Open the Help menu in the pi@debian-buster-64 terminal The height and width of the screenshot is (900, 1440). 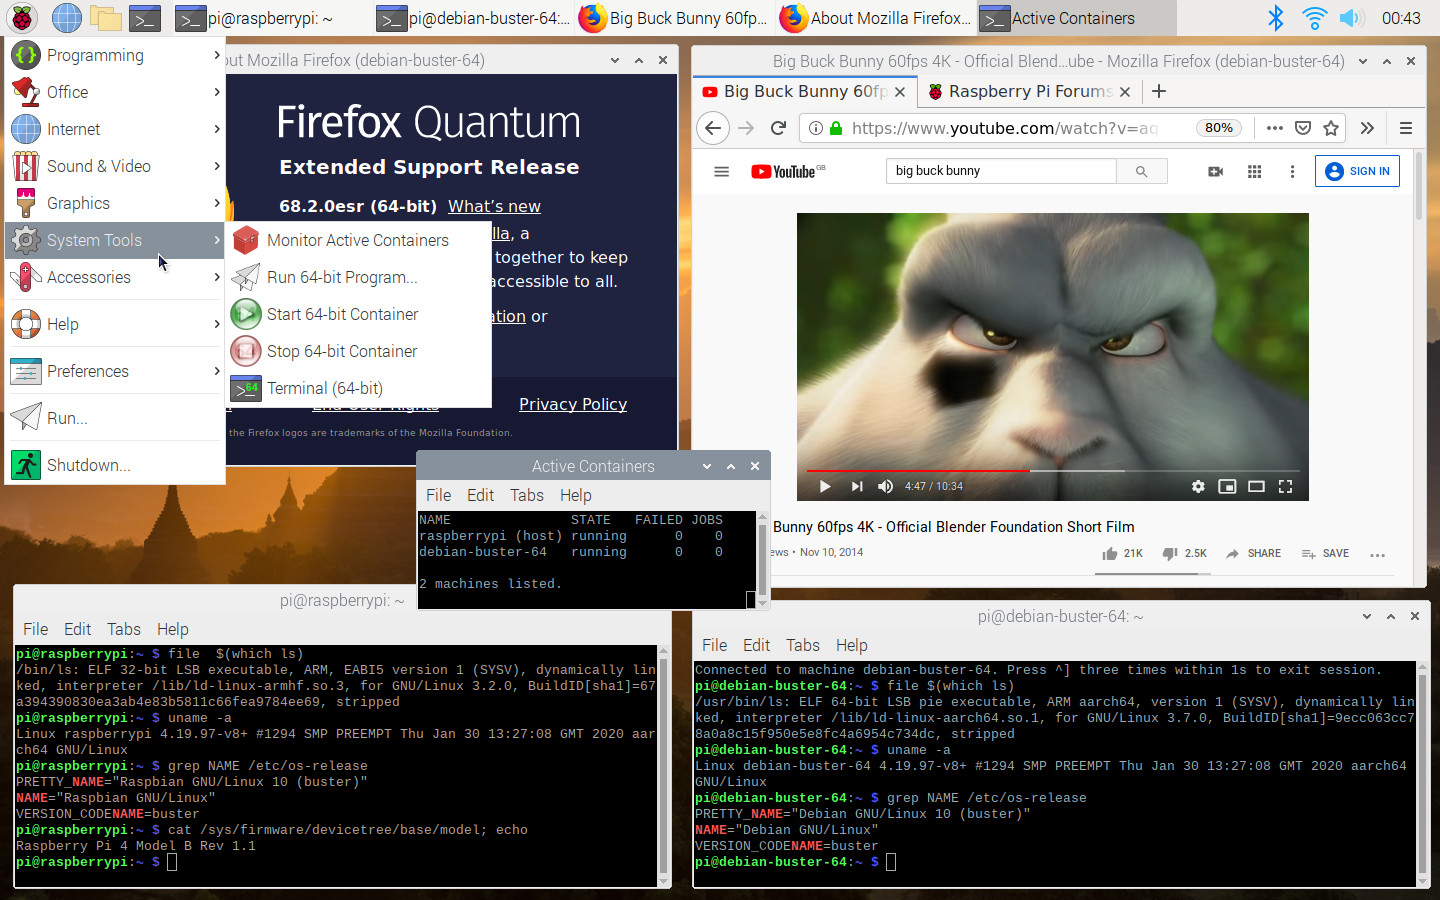[852, 645]
